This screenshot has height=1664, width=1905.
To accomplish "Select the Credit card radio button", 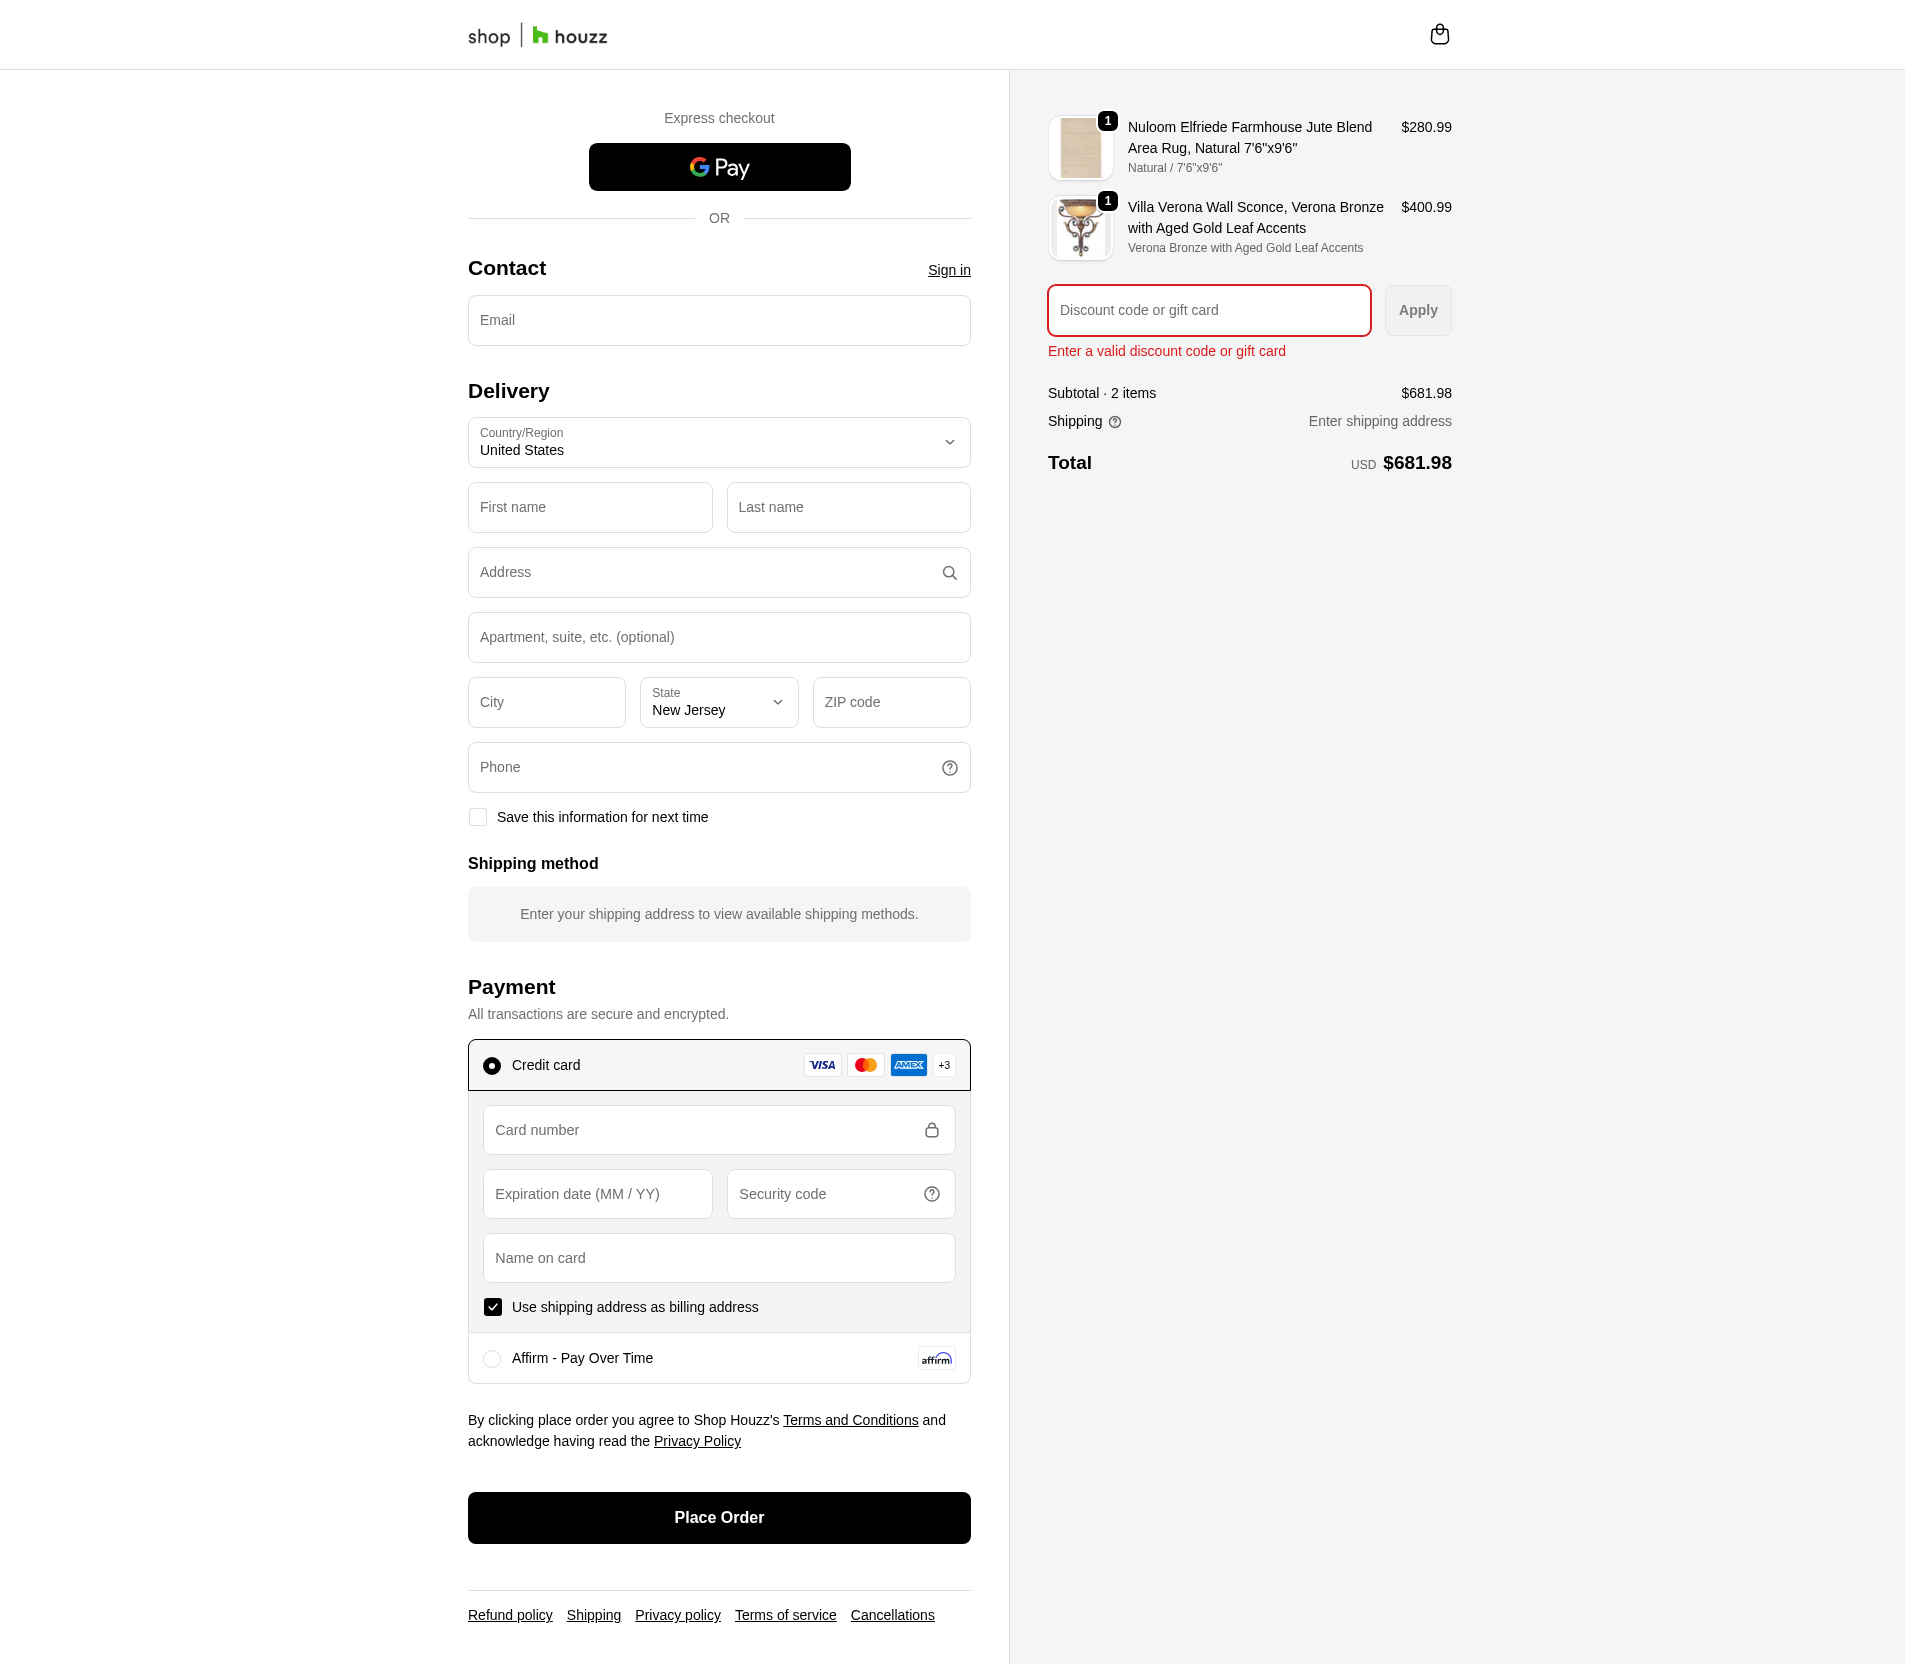I will (492, 1066).
